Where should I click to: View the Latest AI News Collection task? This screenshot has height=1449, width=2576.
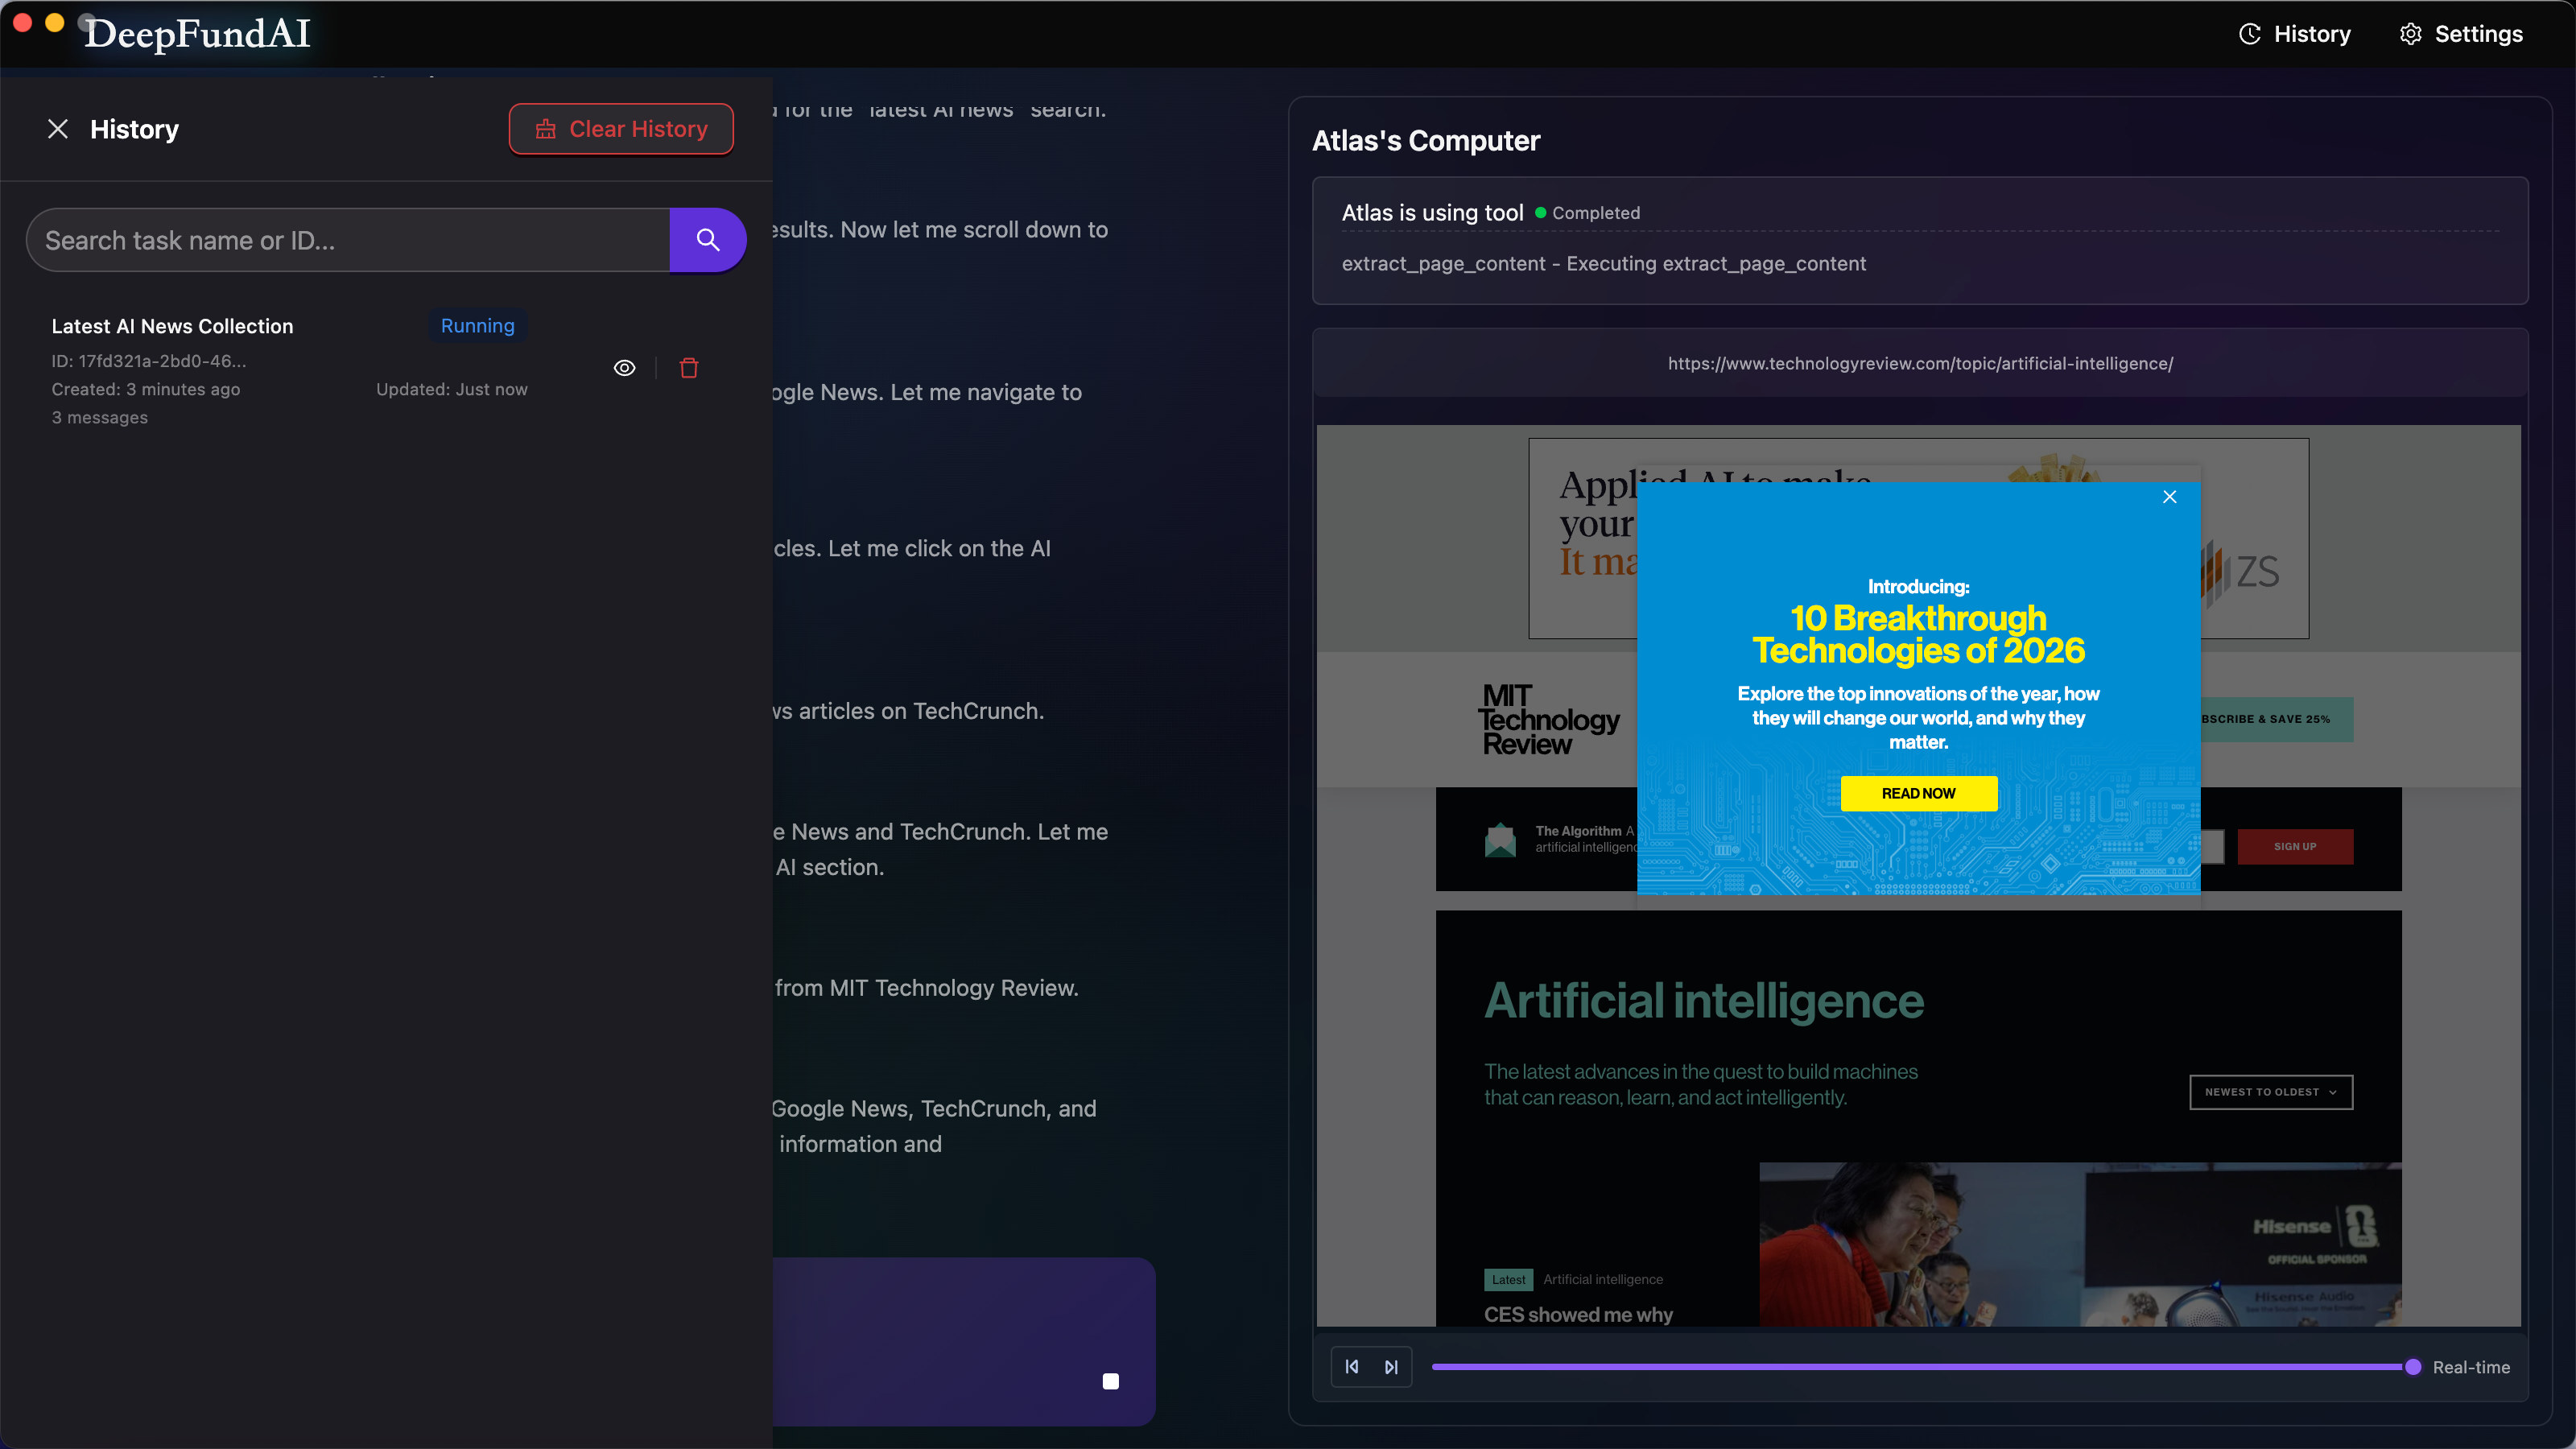[624, 368]
